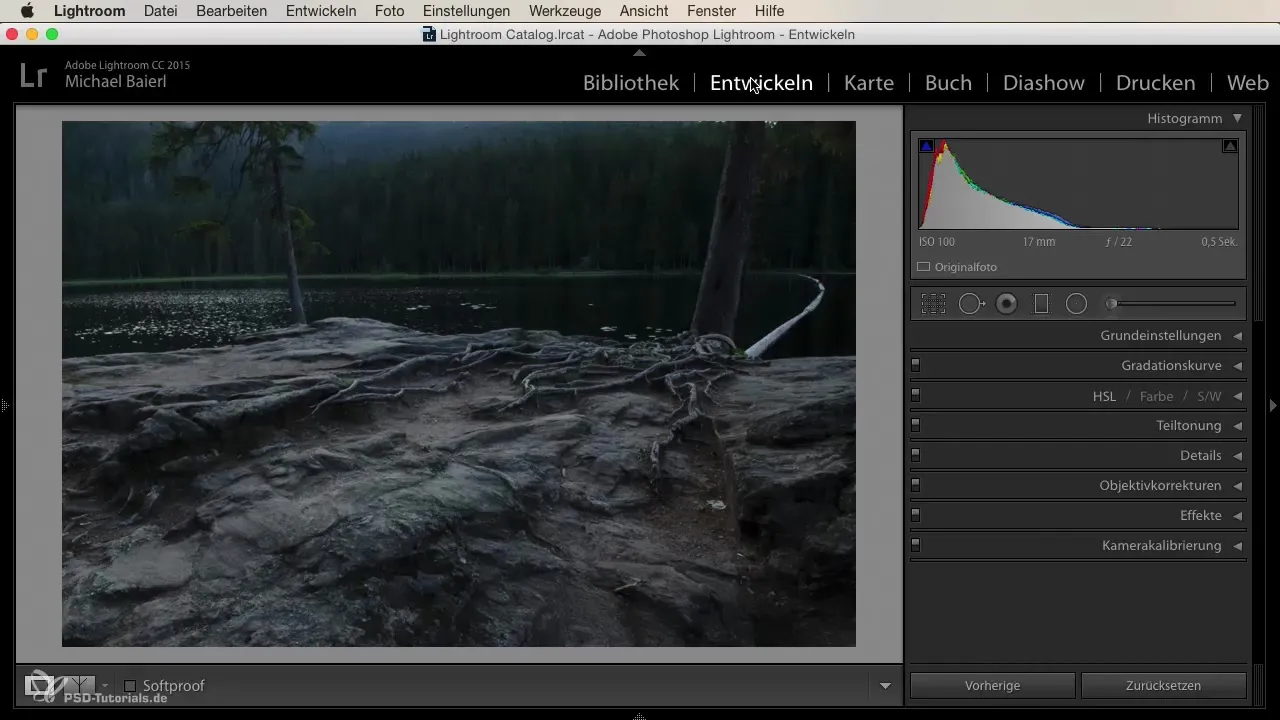1280x720 pixels.
Task: Expand the Teiltonung panel triangle
Action: point(1237,426)
